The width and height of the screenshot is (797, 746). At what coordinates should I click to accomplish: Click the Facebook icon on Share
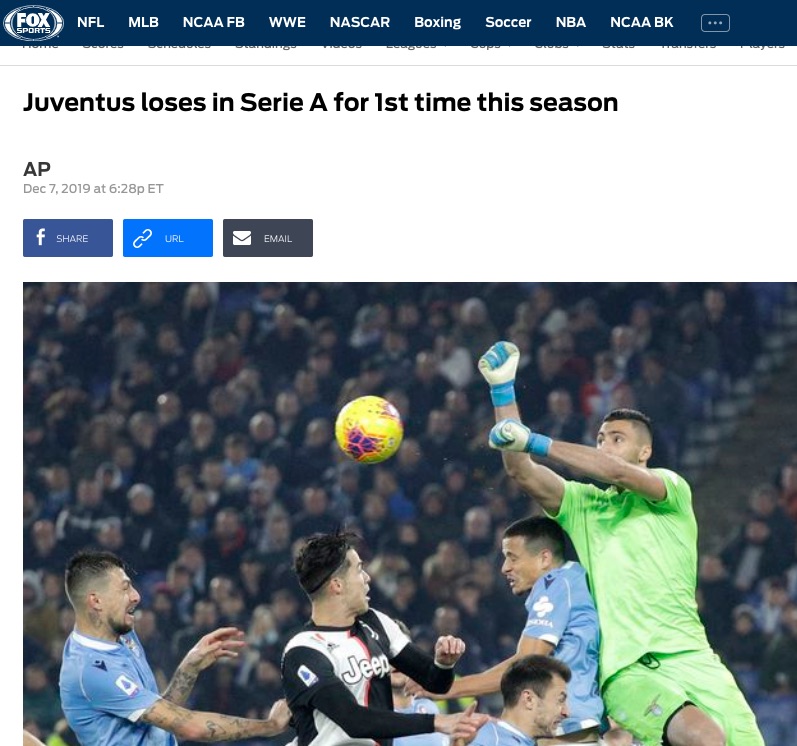(x=41, y=237)
